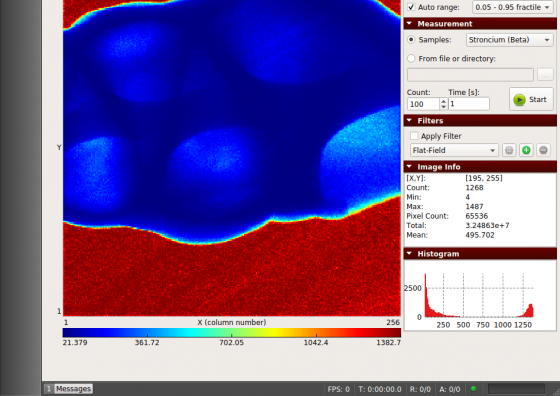Select the Samples radio button
This screenshot has height=396, width=560.
pyautogui.click(x=411, y=40)
